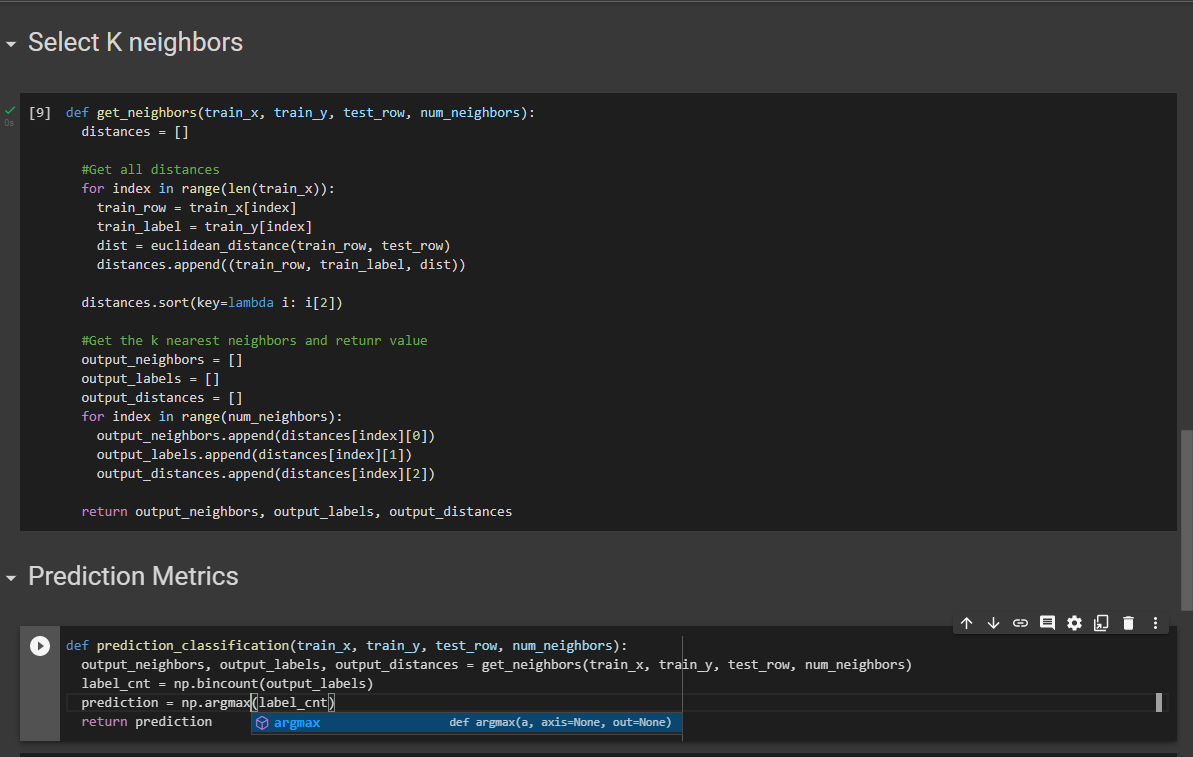Click the def prediction_classification line
Viewport: 1193px width, 757px height.
[346, 645]
